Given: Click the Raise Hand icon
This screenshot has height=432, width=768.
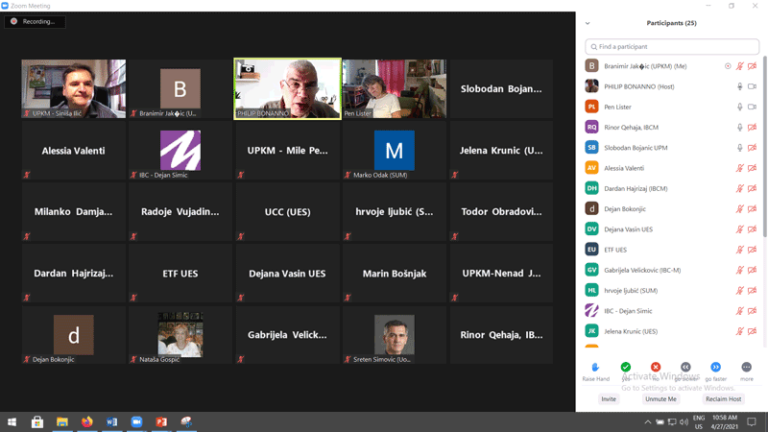Looking at the screenshot, I should click(x=596, y=367).
